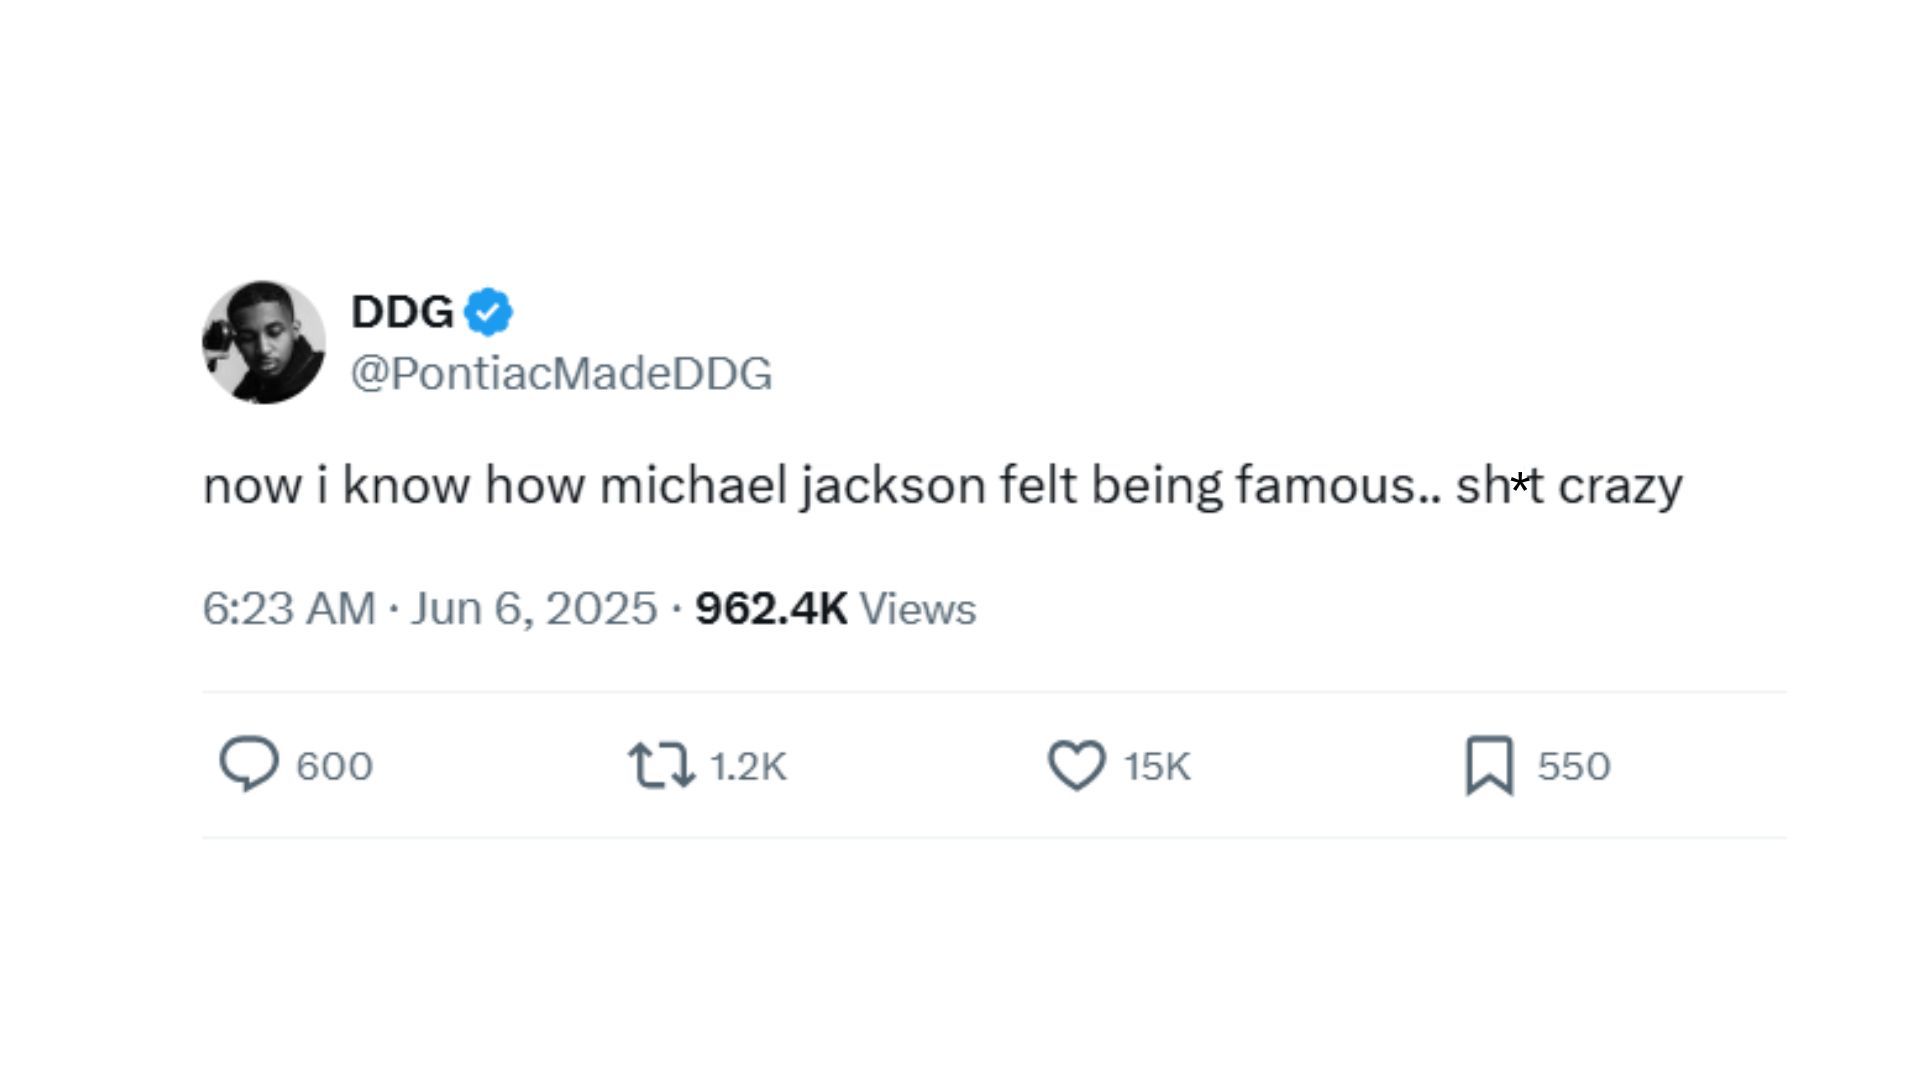
Task: Click the 962.4K view count
Action: [x=771, y=608]
